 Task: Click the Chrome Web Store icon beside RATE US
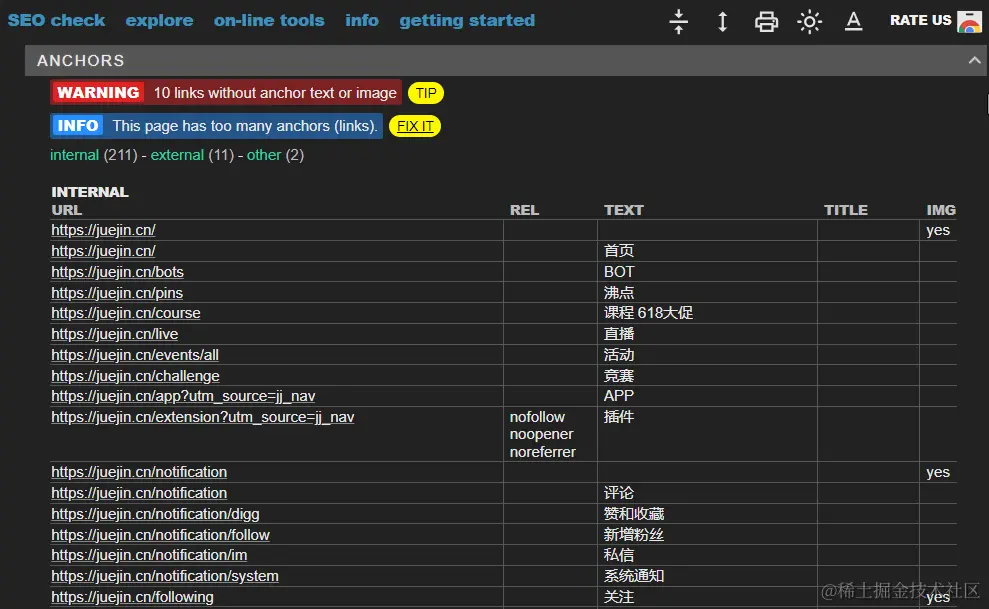pyautogui.click(x=969, y=21)
